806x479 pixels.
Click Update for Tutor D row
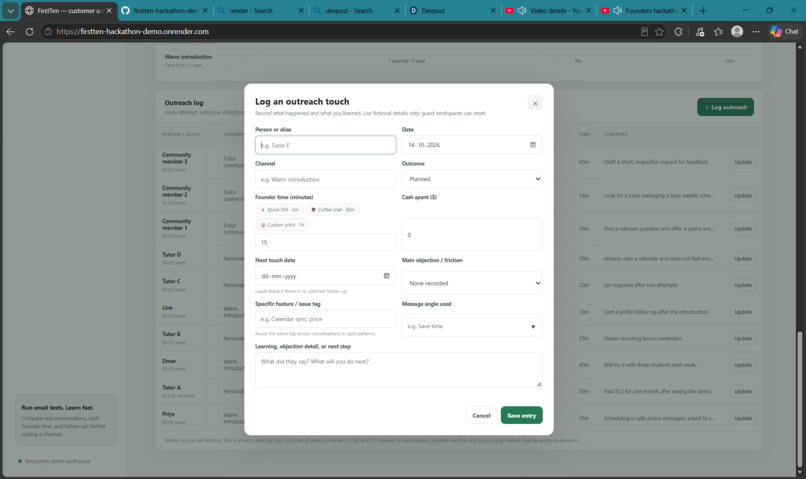tap(743, 259)
